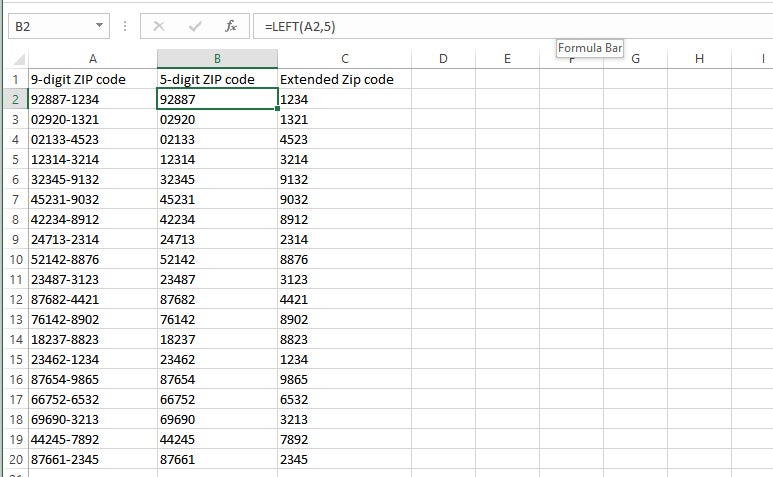Click cell with 23462-1234

[x=93, y=360]
